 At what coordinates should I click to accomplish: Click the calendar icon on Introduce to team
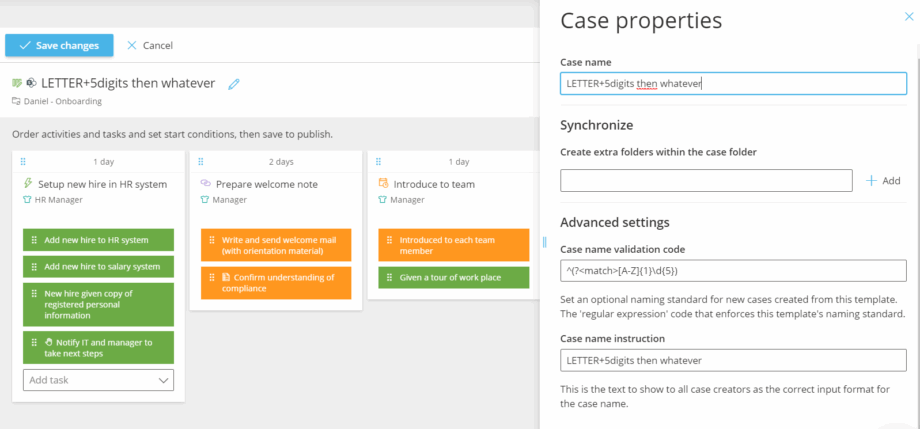point(383,184)
